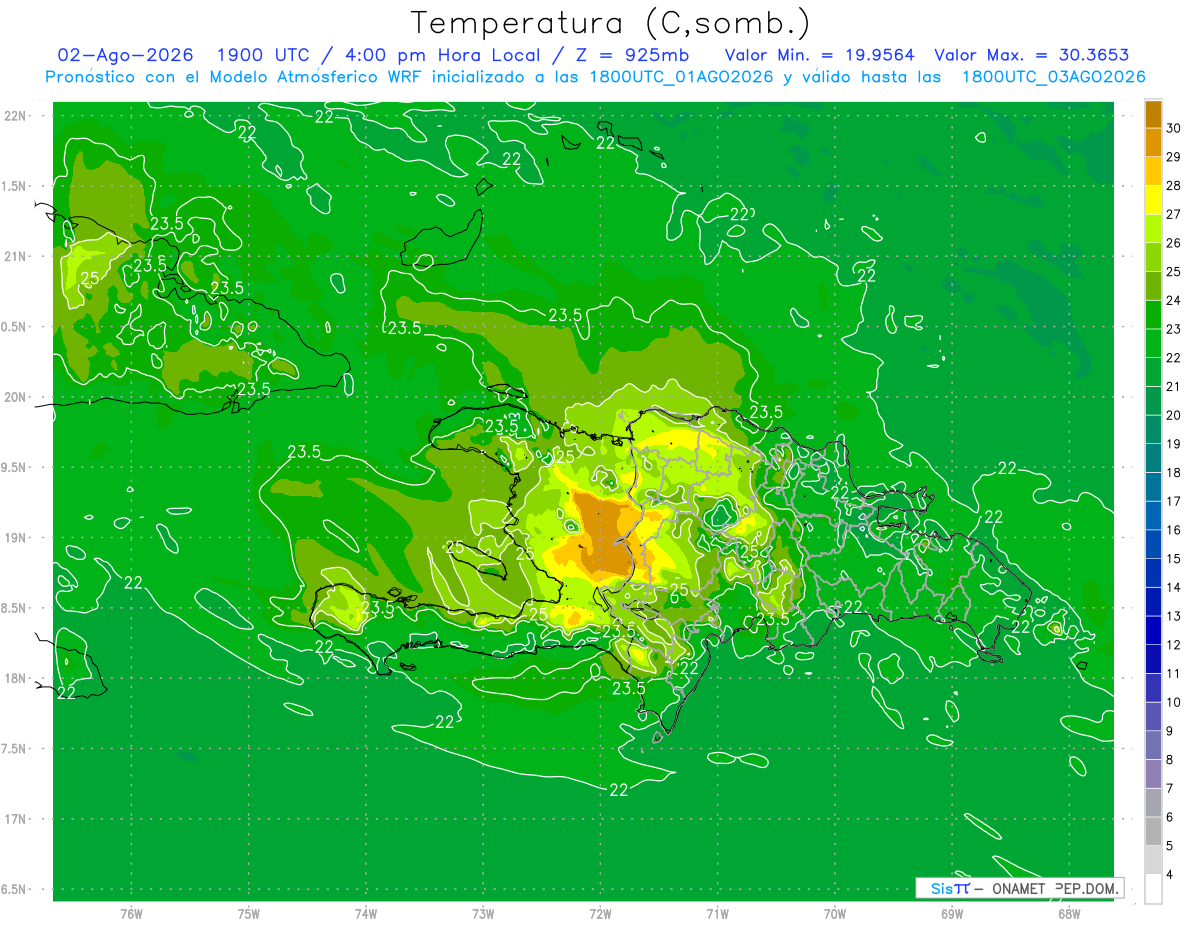Click the "22N" latitude axis label

click(16, 115)
